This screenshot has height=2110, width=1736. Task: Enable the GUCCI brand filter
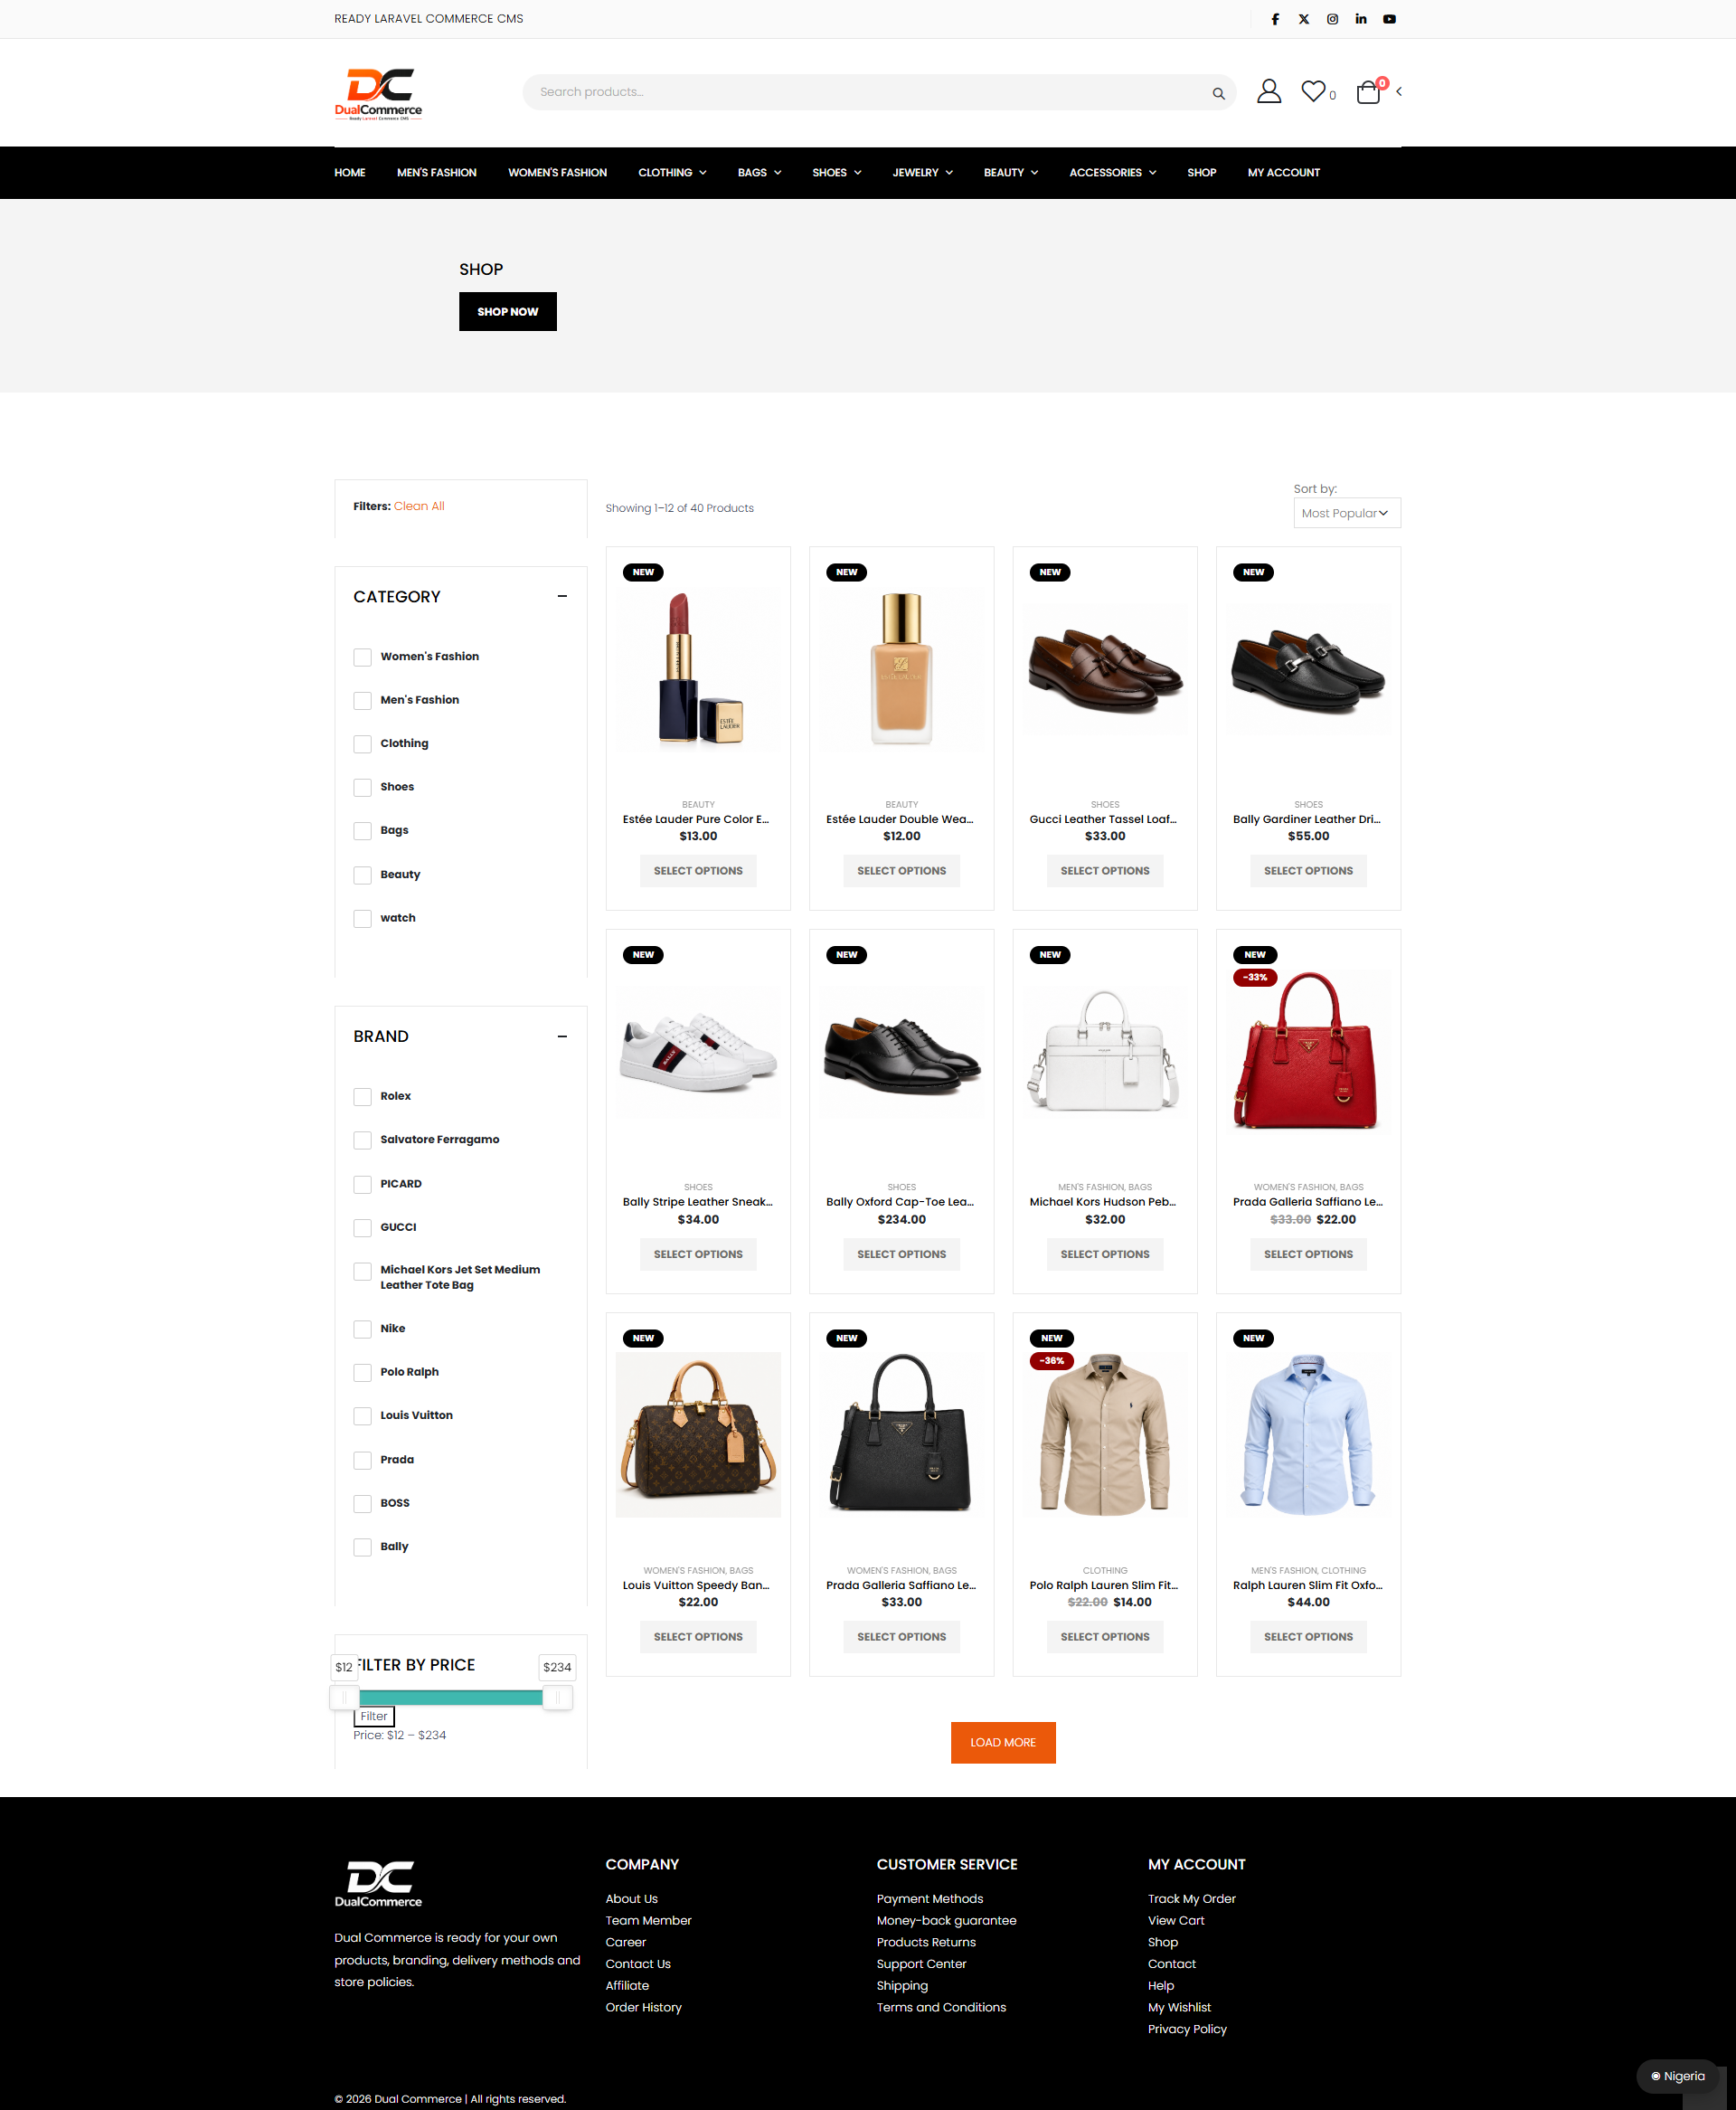click(x=362, y=1227)
